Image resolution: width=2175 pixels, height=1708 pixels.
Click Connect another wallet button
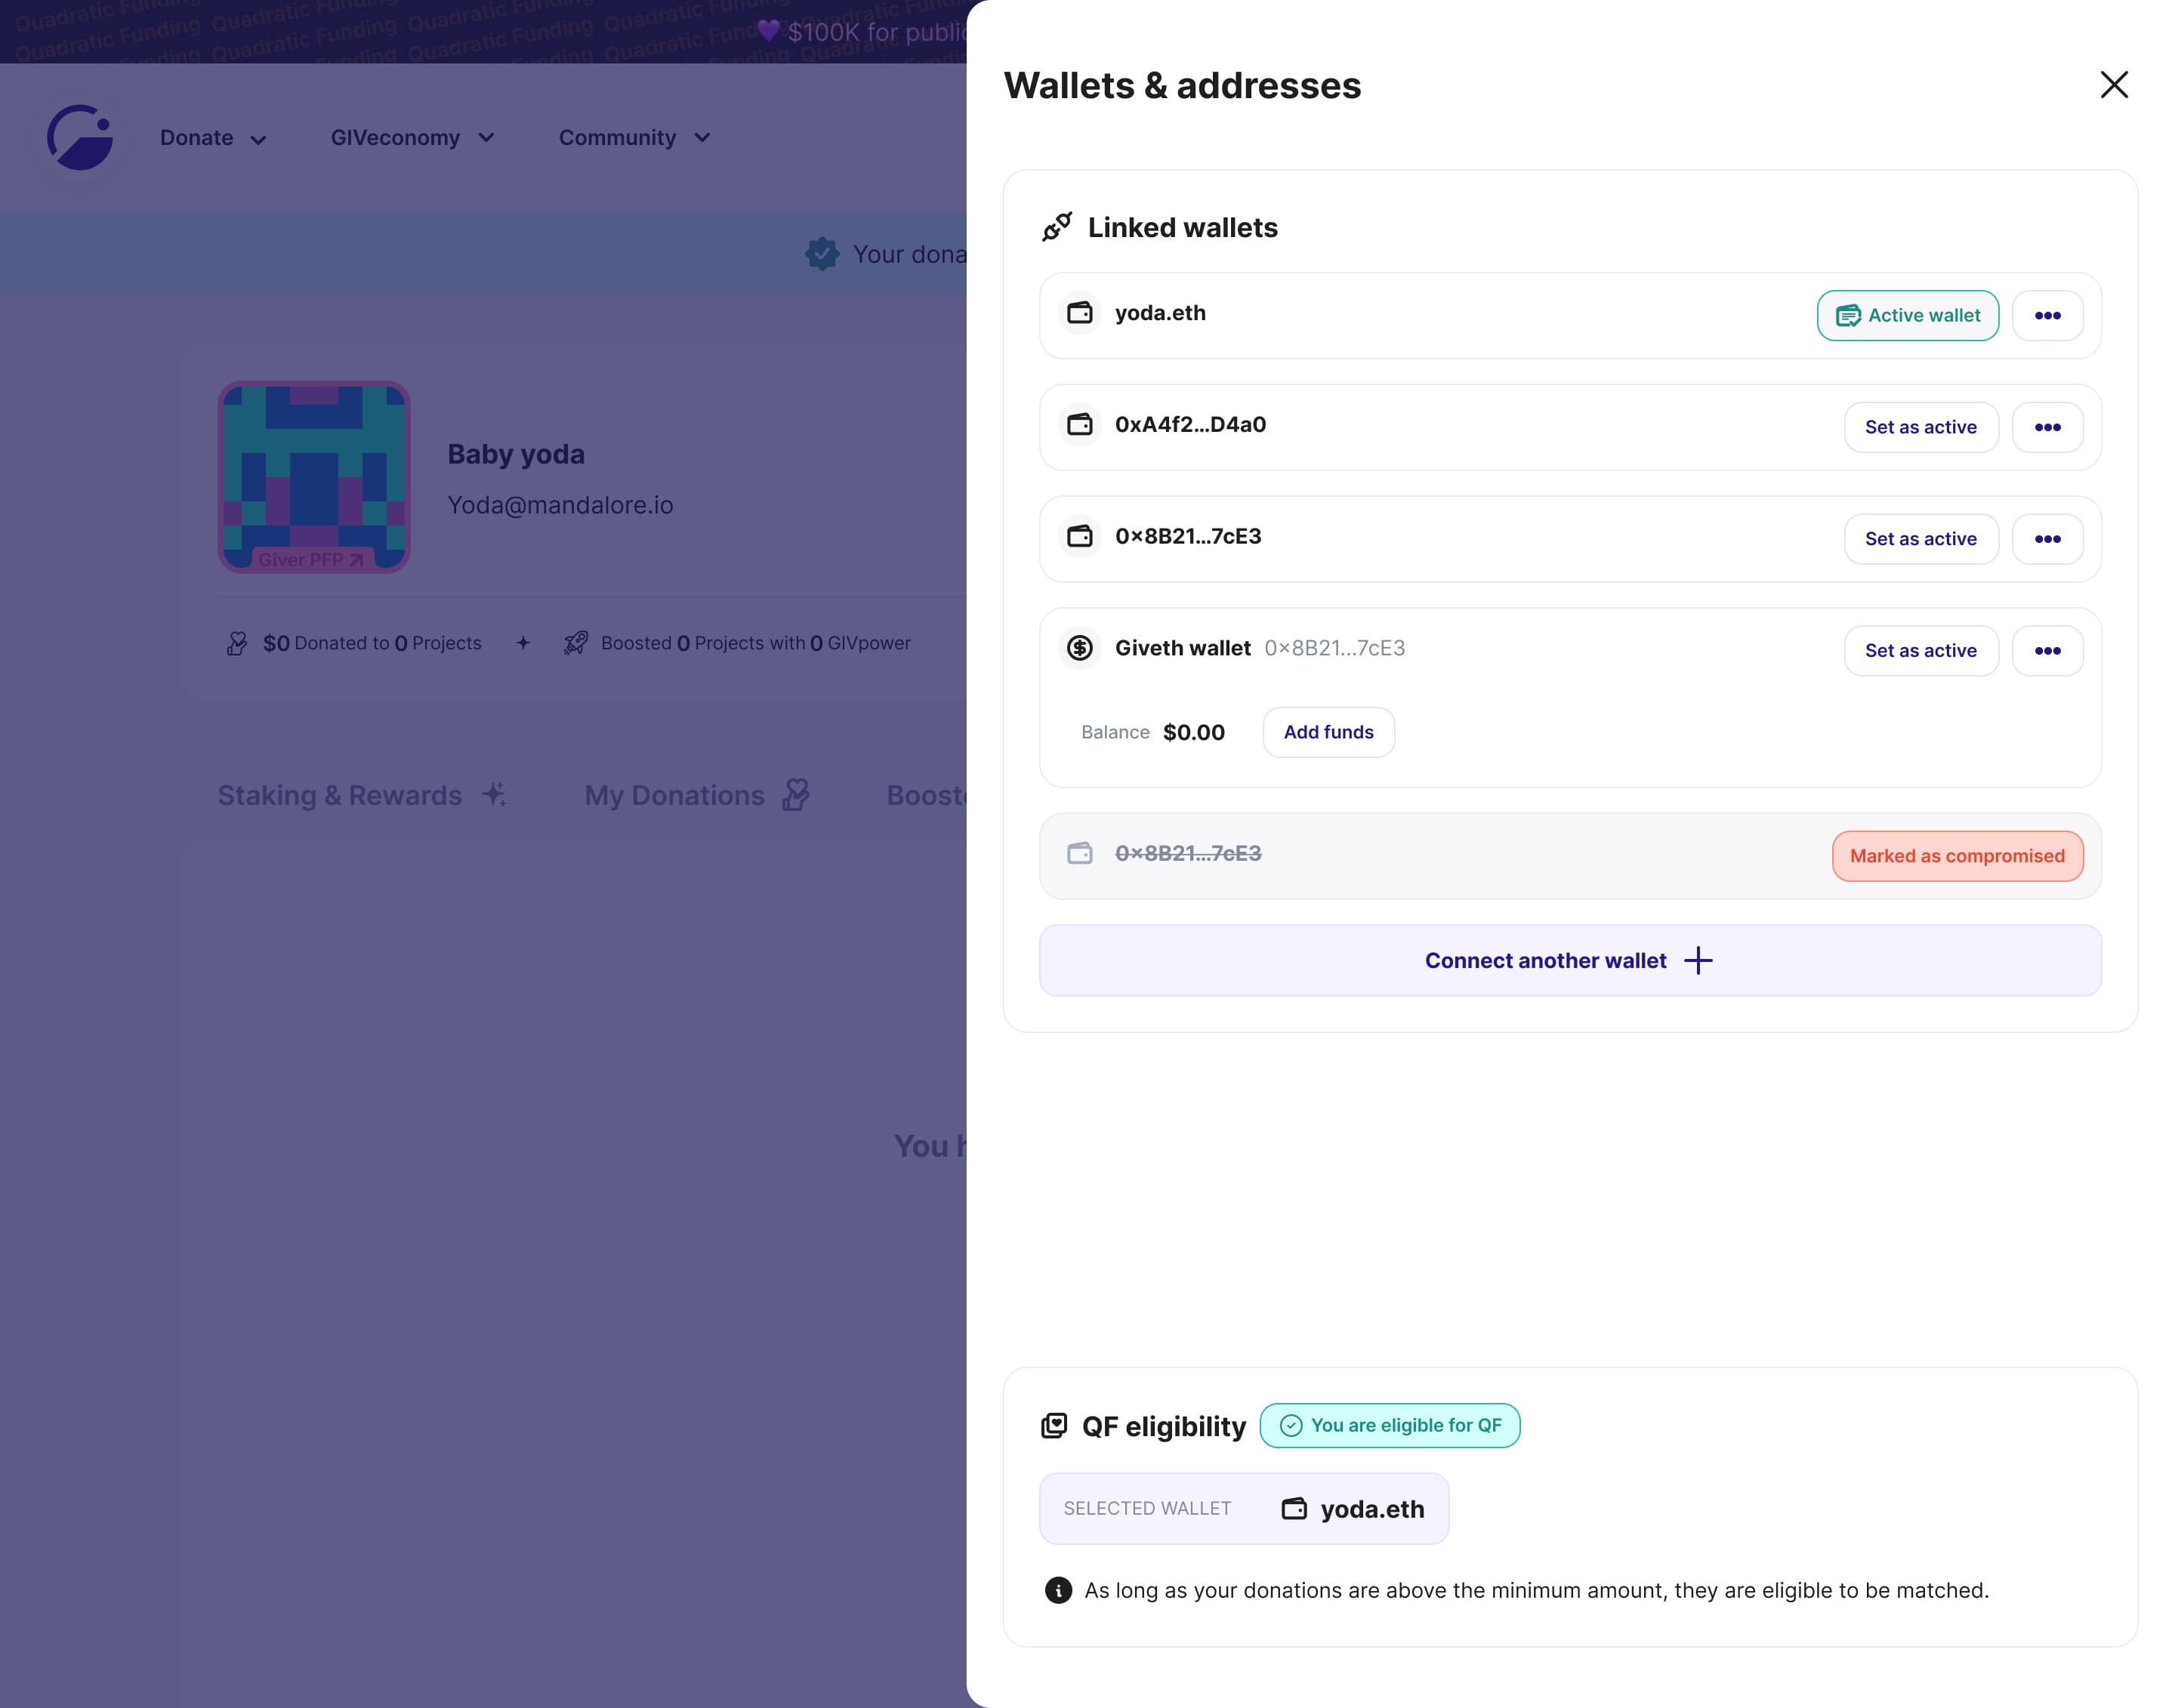coord(1569,961)
